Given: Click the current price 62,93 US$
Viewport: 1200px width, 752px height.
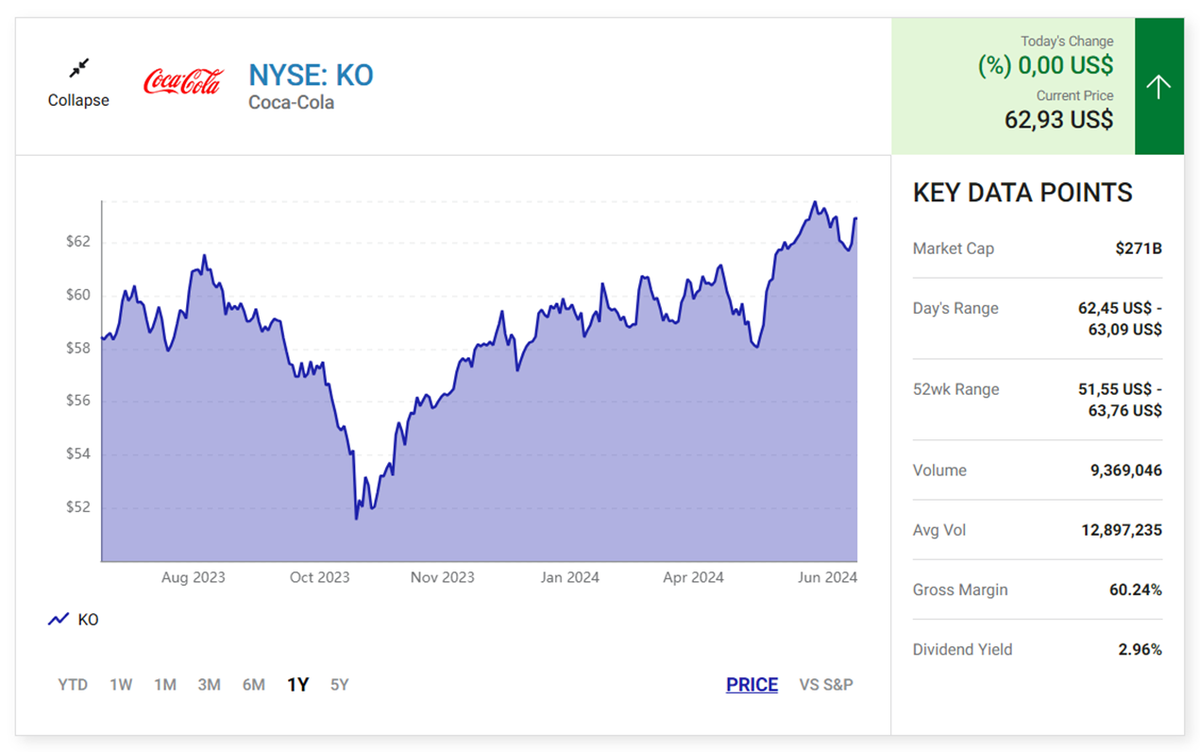Looking at the screenshot, I should point(1058,120).
